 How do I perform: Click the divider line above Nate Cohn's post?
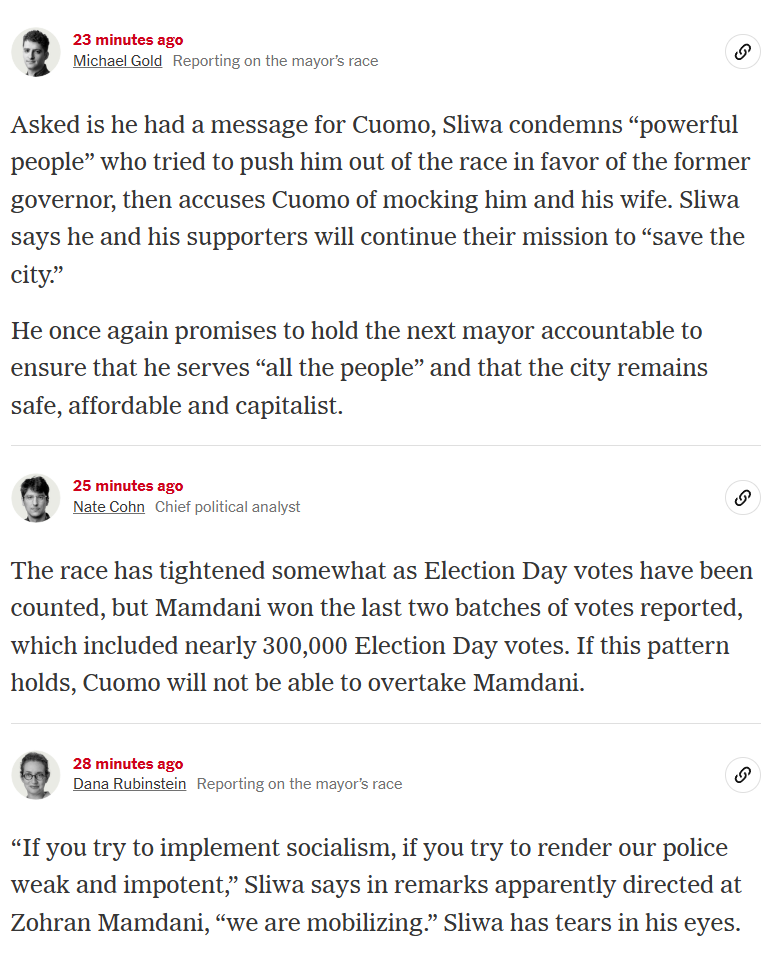click(386, 446)
